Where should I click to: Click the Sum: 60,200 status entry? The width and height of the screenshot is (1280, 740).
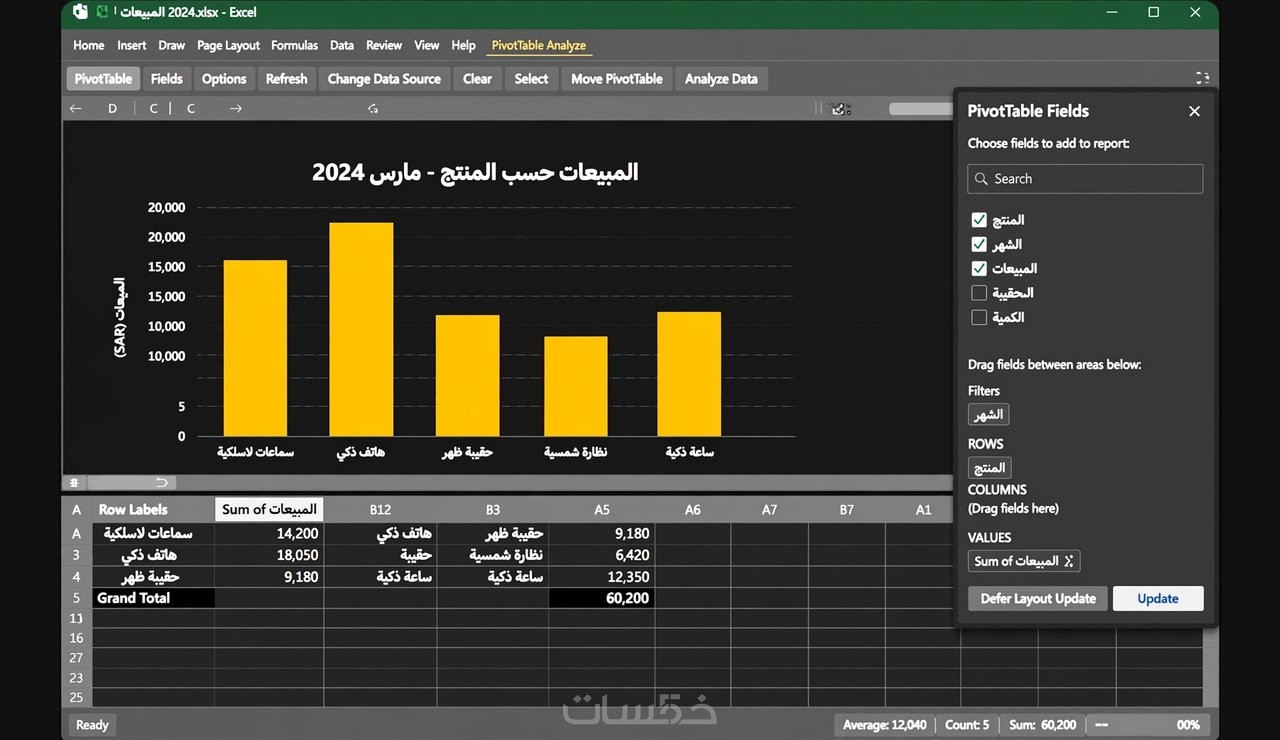pos(1043,725)
